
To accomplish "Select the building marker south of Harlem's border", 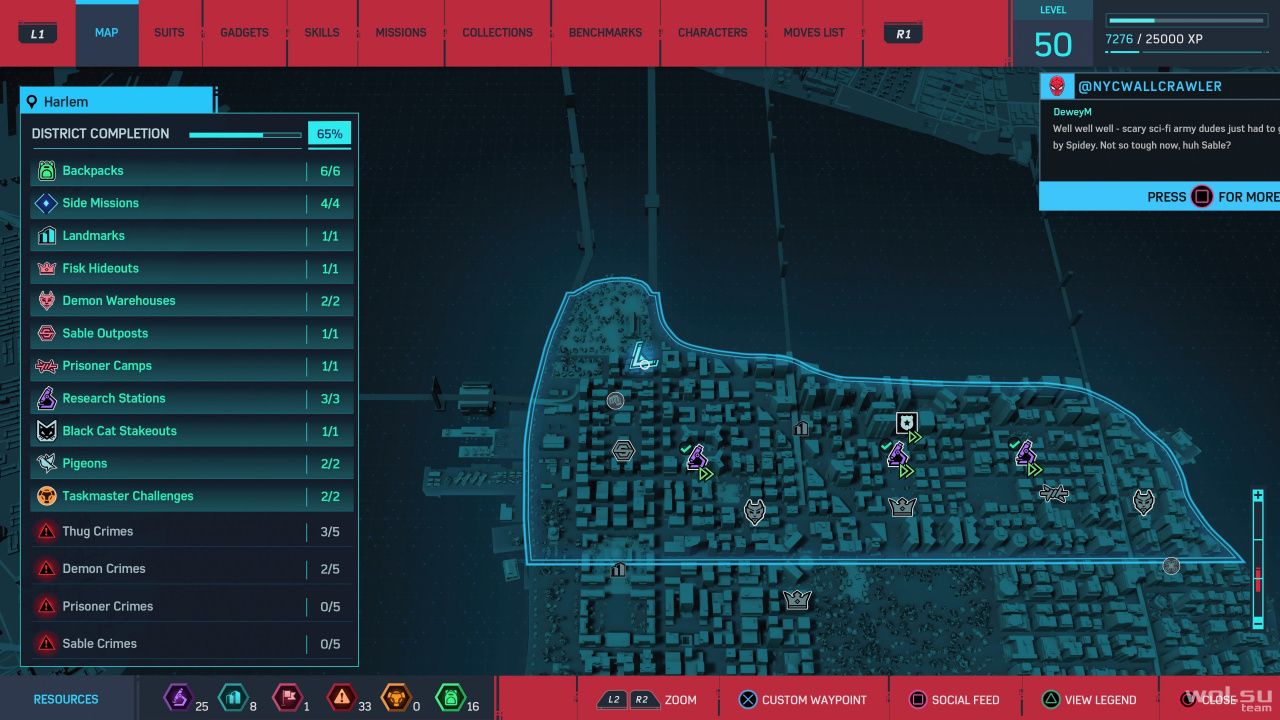I will (619, 569).
